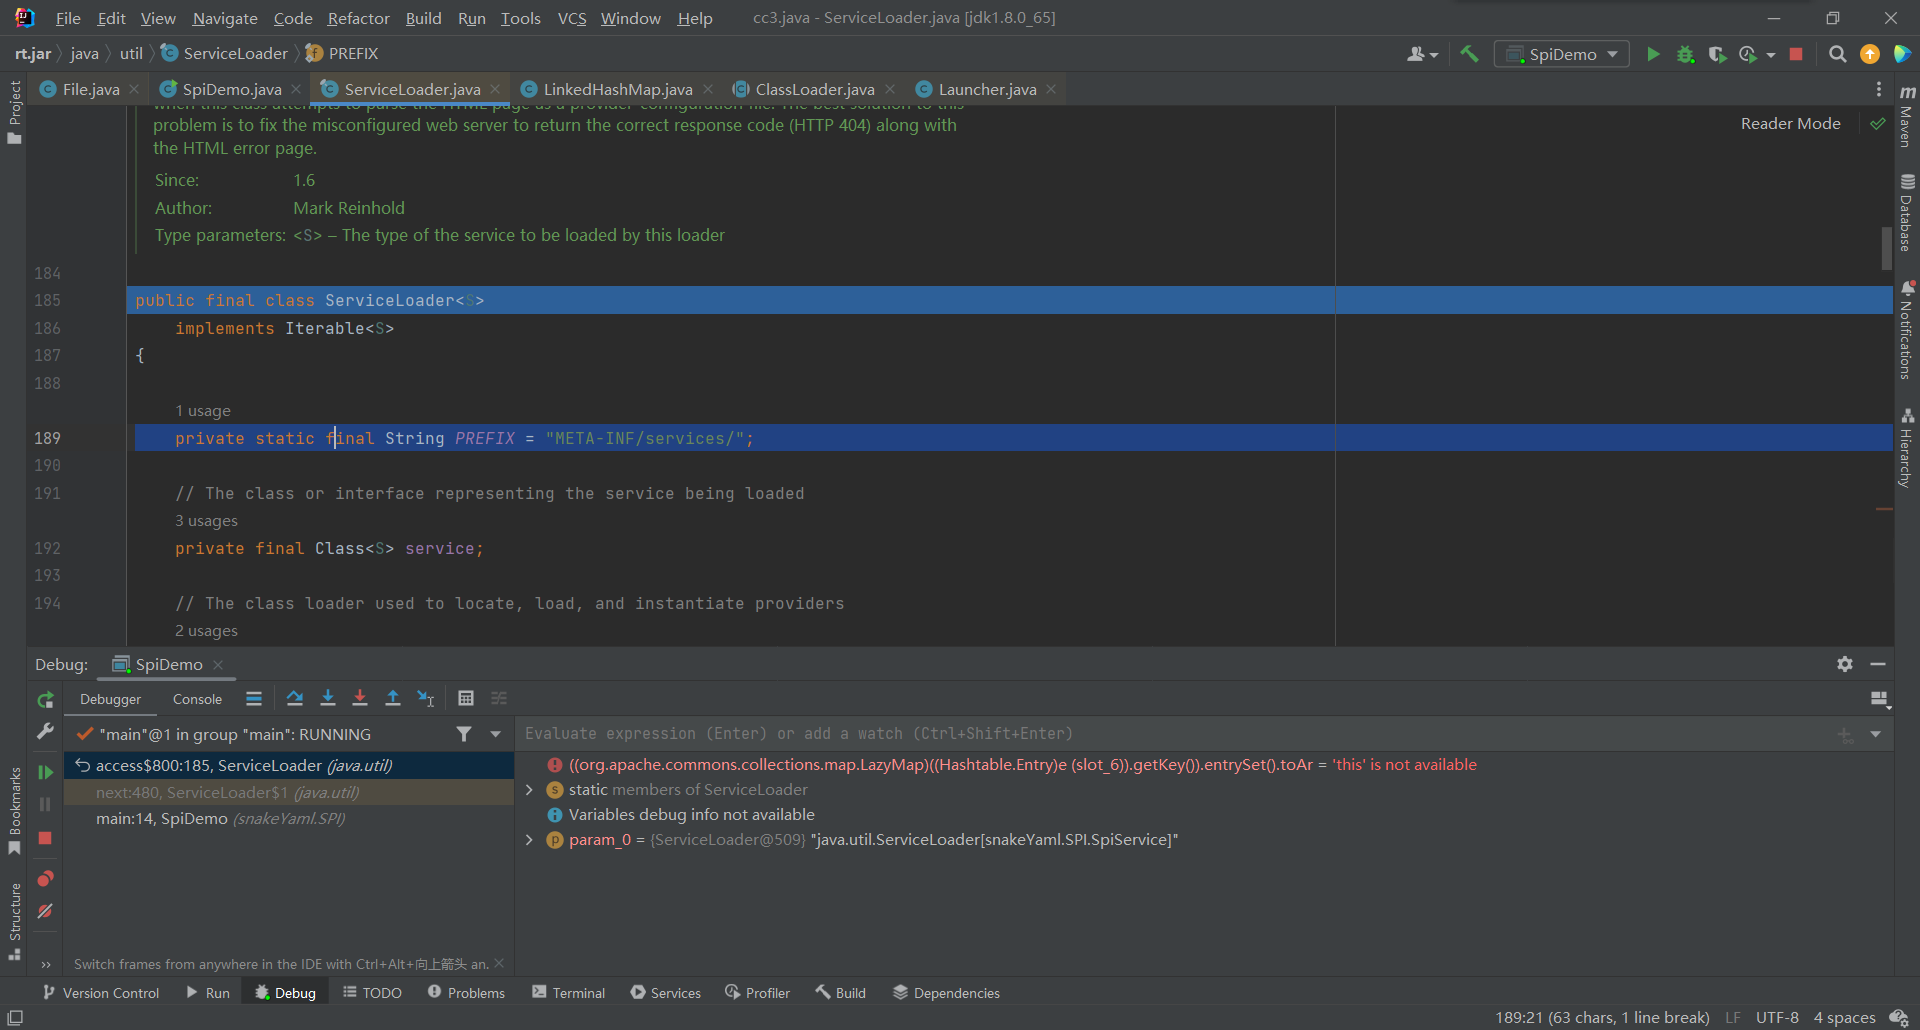Stop debugging with the red square in debug sidebar

pyautogui.click(x=45, y=838)
